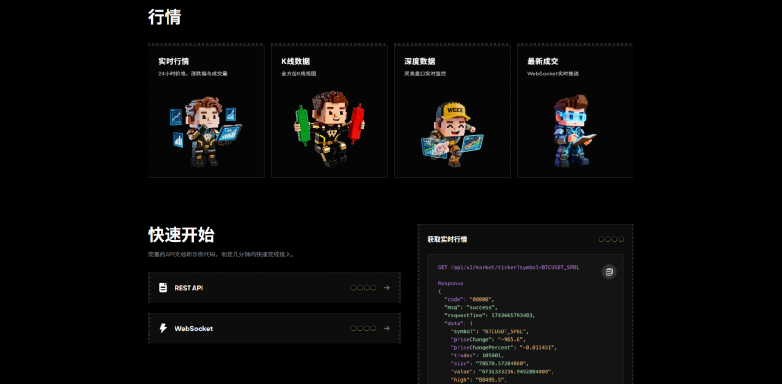Click the arrow icon in WebSocket row

pos(387,329)
